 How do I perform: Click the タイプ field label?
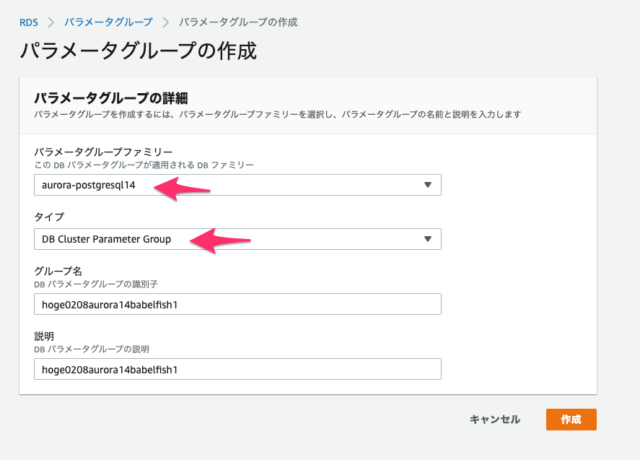pos(49,217)
